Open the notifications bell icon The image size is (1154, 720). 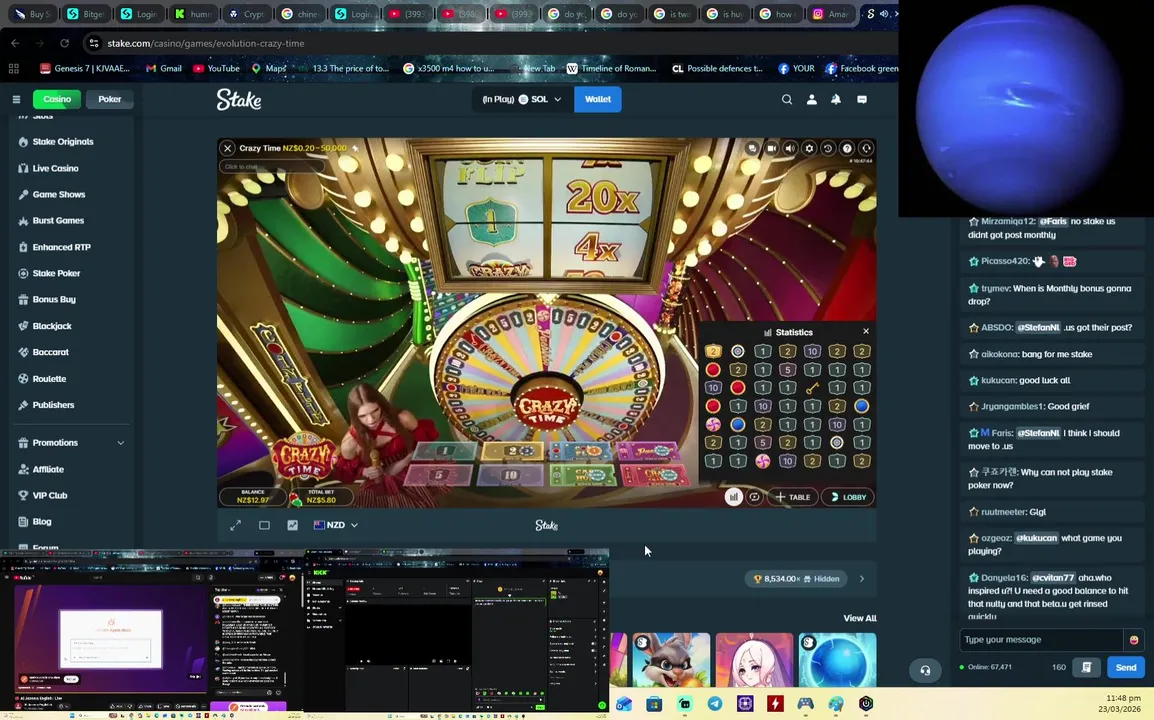836,99
